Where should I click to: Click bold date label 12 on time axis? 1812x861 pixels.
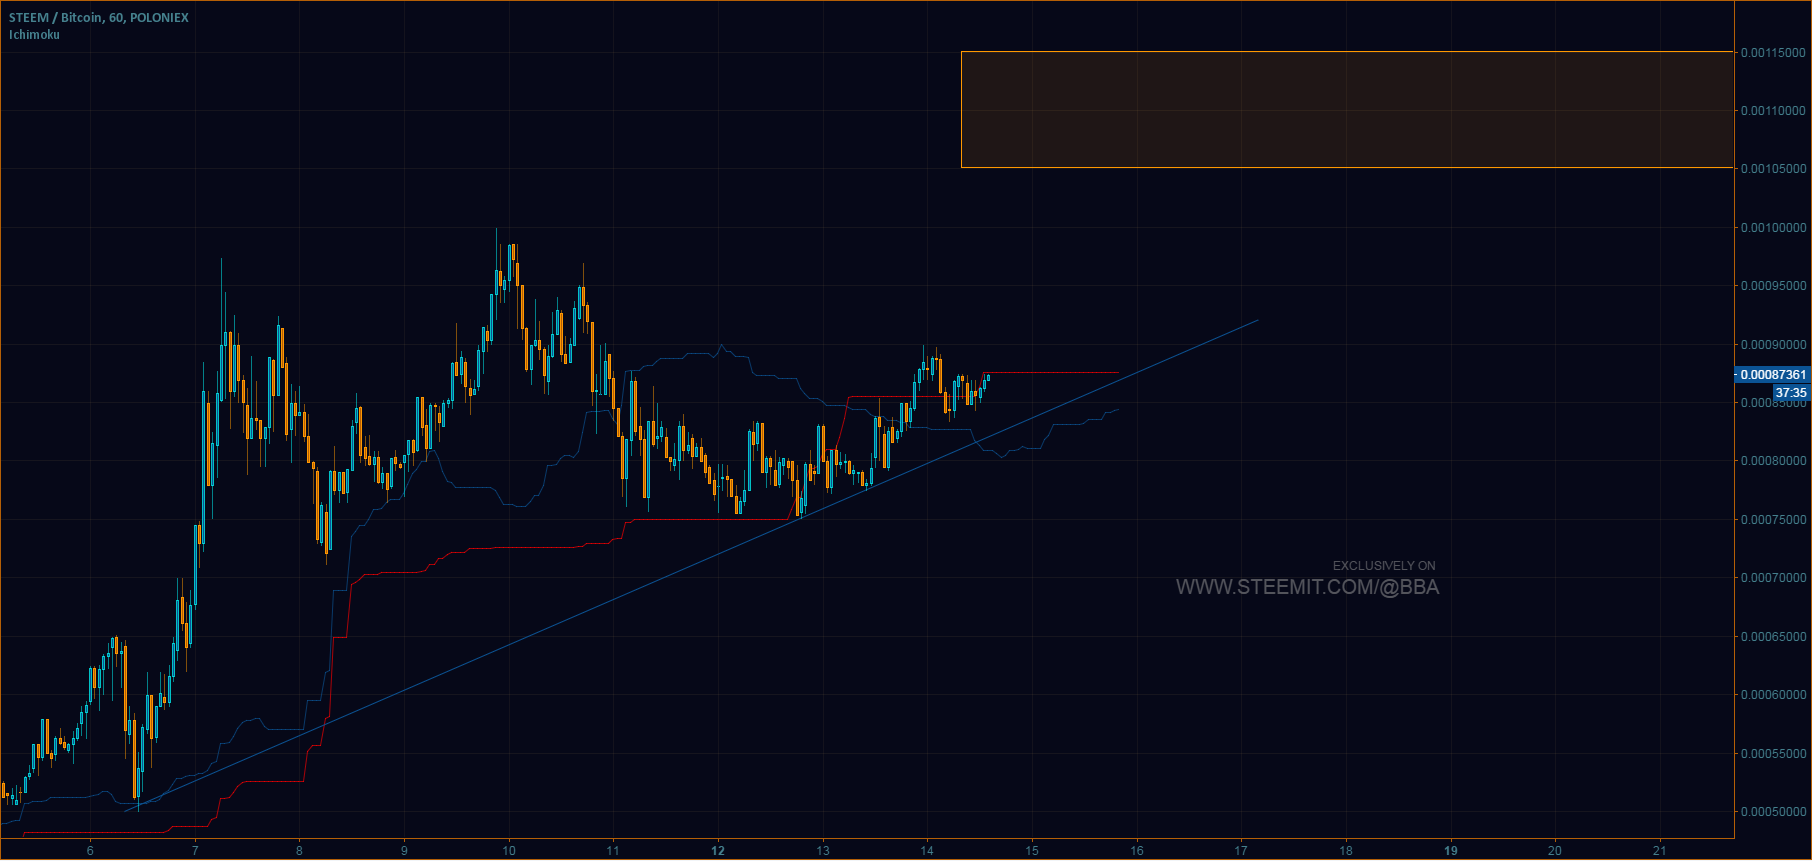[718, 851]
